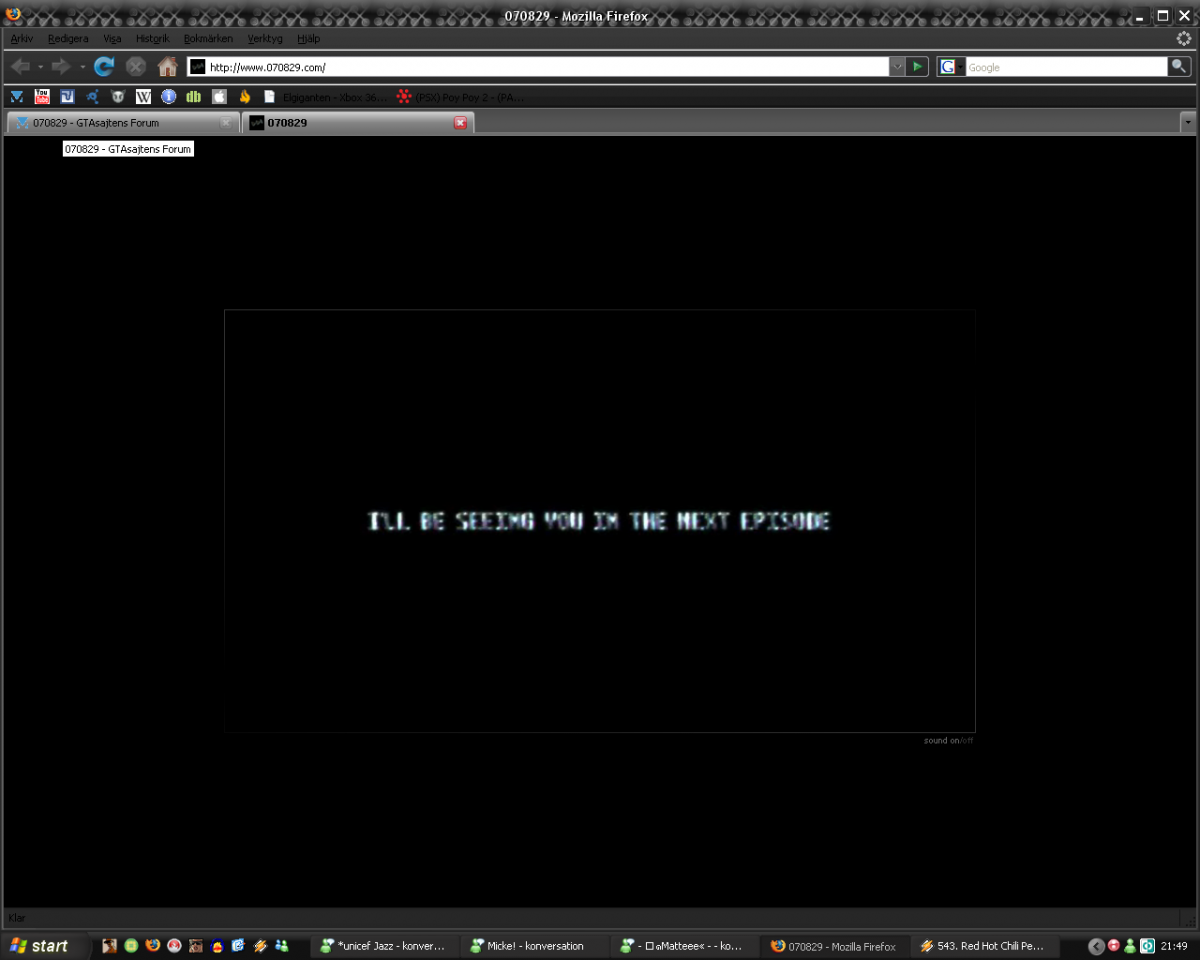Open the Micke! konversation taskbar button

pos(535,946)
